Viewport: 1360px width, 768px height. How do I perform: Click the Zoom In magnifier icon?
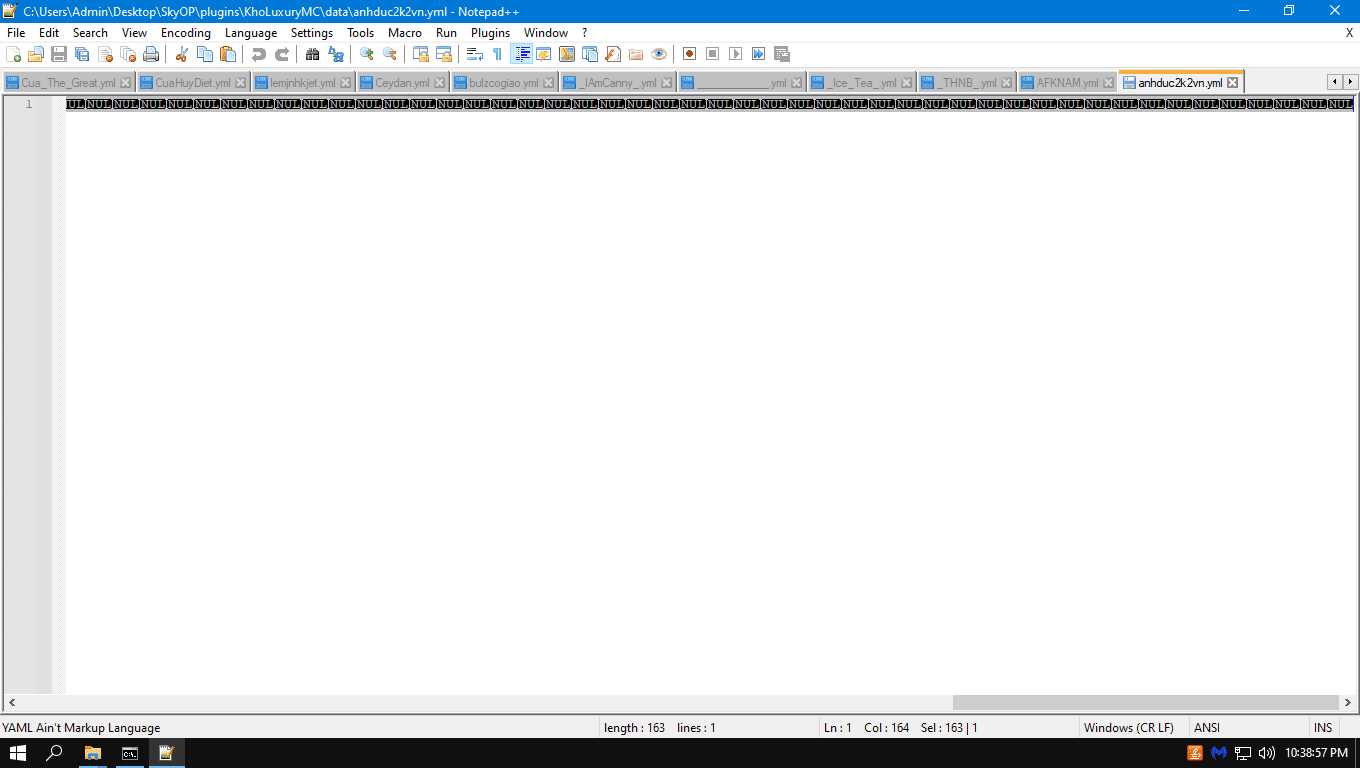tap(367, 54)
